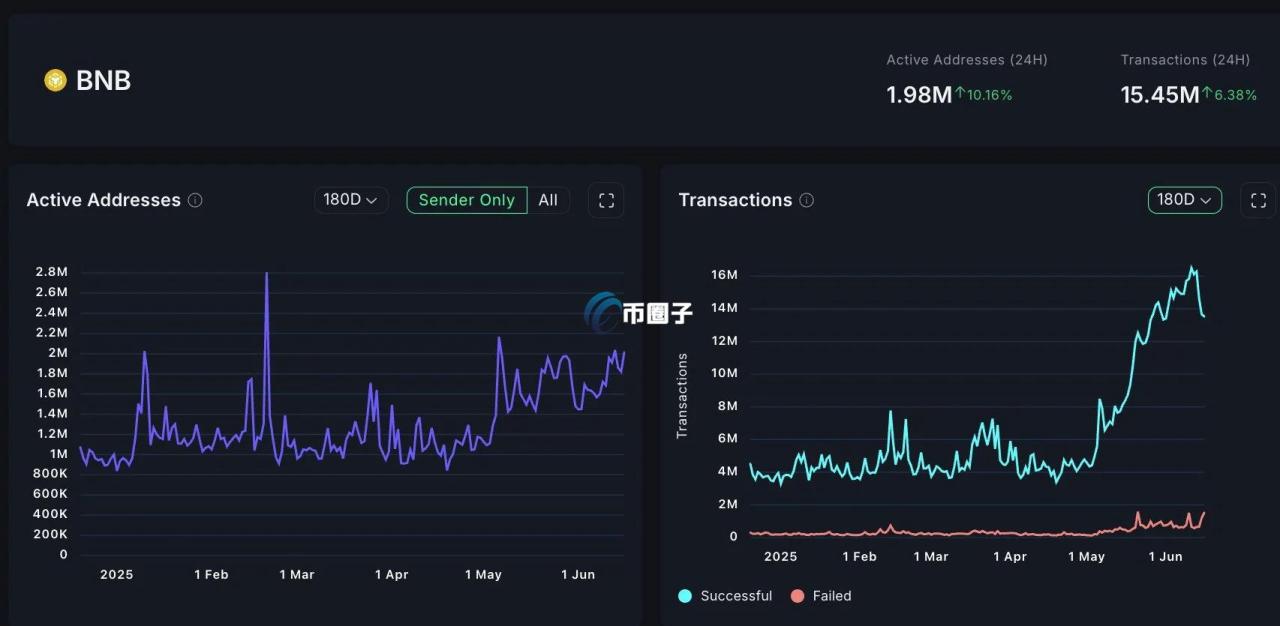
Task: Click the 2.4M y-axis label
Action: pyautogui.click(x=51, y=312)
